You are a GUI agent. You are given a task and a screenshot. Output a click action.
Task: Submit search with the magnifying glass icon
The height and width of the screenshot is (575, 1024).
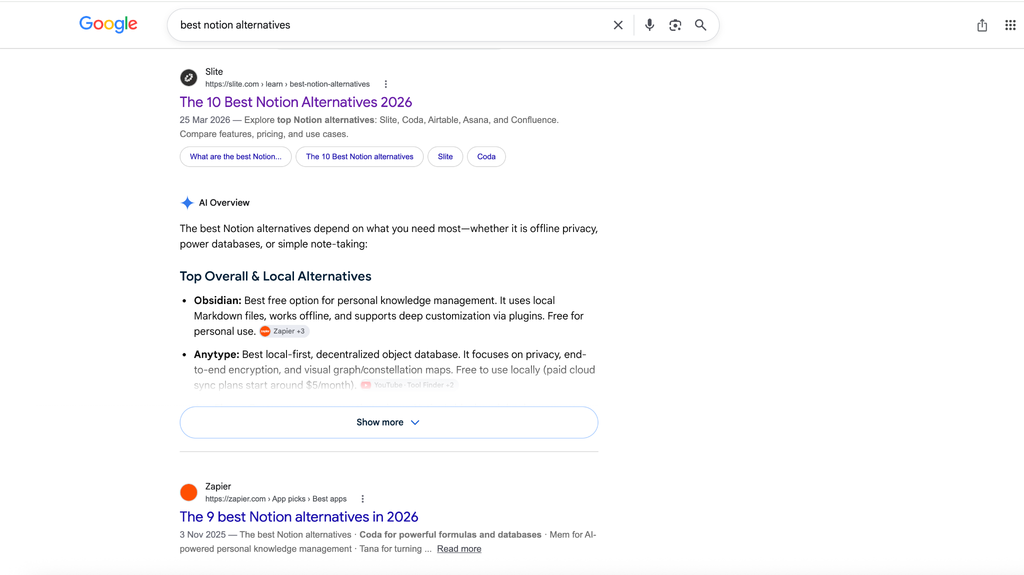pyautogui.click(x=700, y=25)
